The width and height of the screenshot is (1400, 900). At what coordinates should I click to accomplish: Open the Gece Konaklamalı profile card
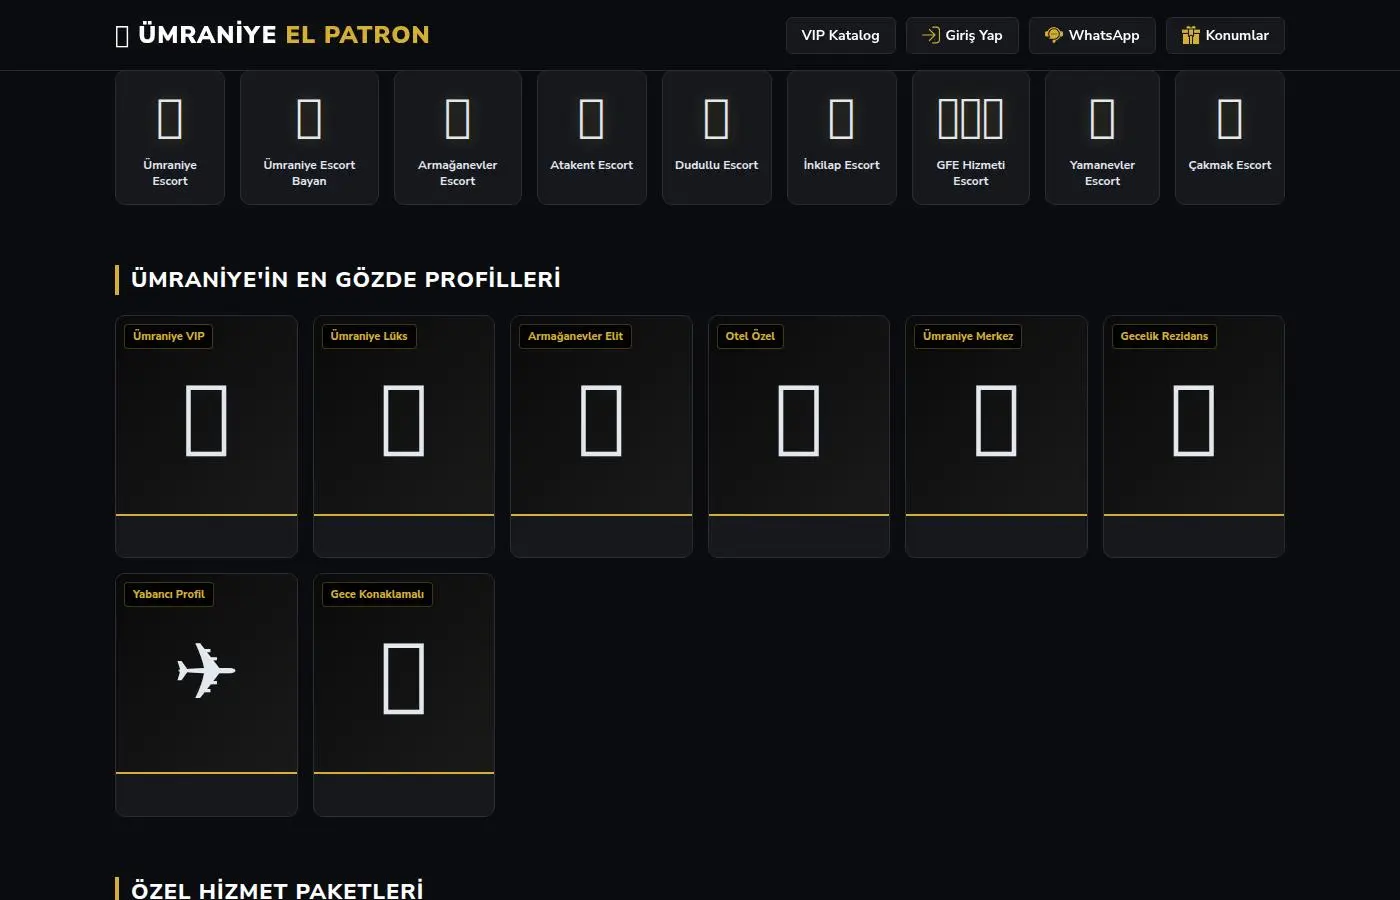[403, 695]
